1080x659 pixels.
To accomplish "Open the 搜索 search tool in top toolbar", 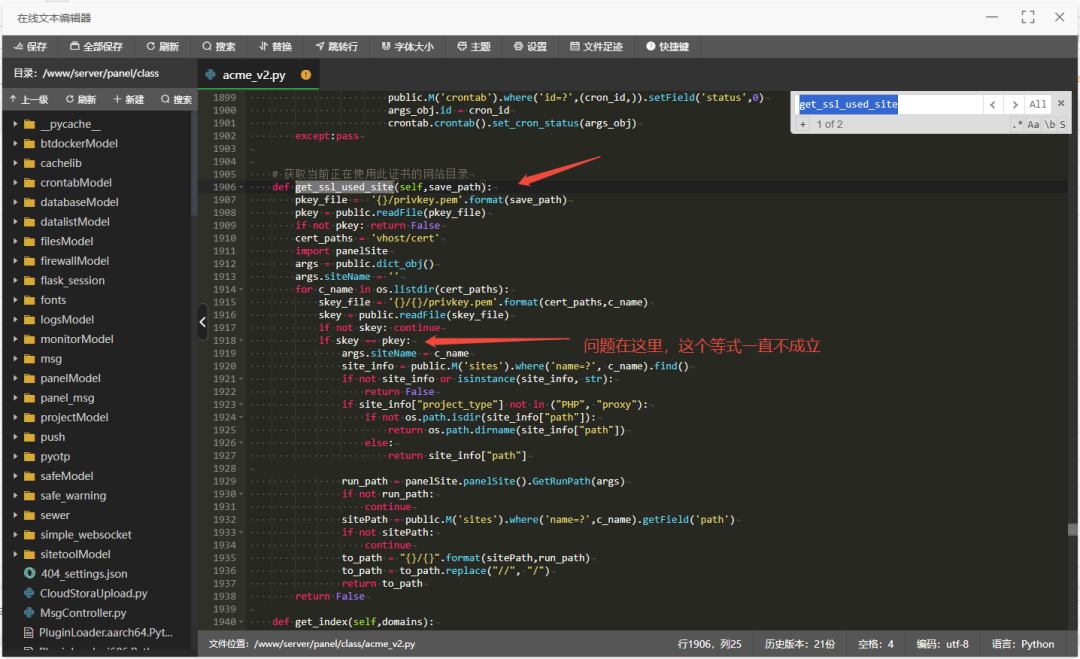I will point(219,47).
